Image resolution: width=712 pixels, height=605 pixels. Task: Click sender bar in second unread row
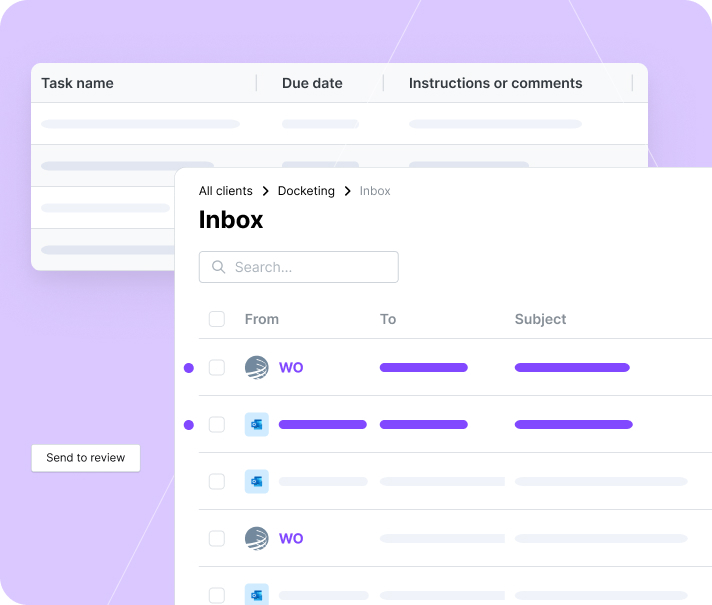[323, 425]
